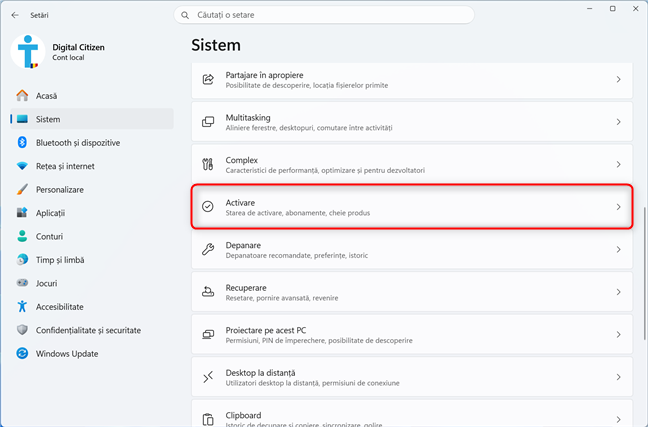The width and height of the screenshot is (648, 427).
Task: Click the Căutați o setare search field
Action: pos(324,15)
